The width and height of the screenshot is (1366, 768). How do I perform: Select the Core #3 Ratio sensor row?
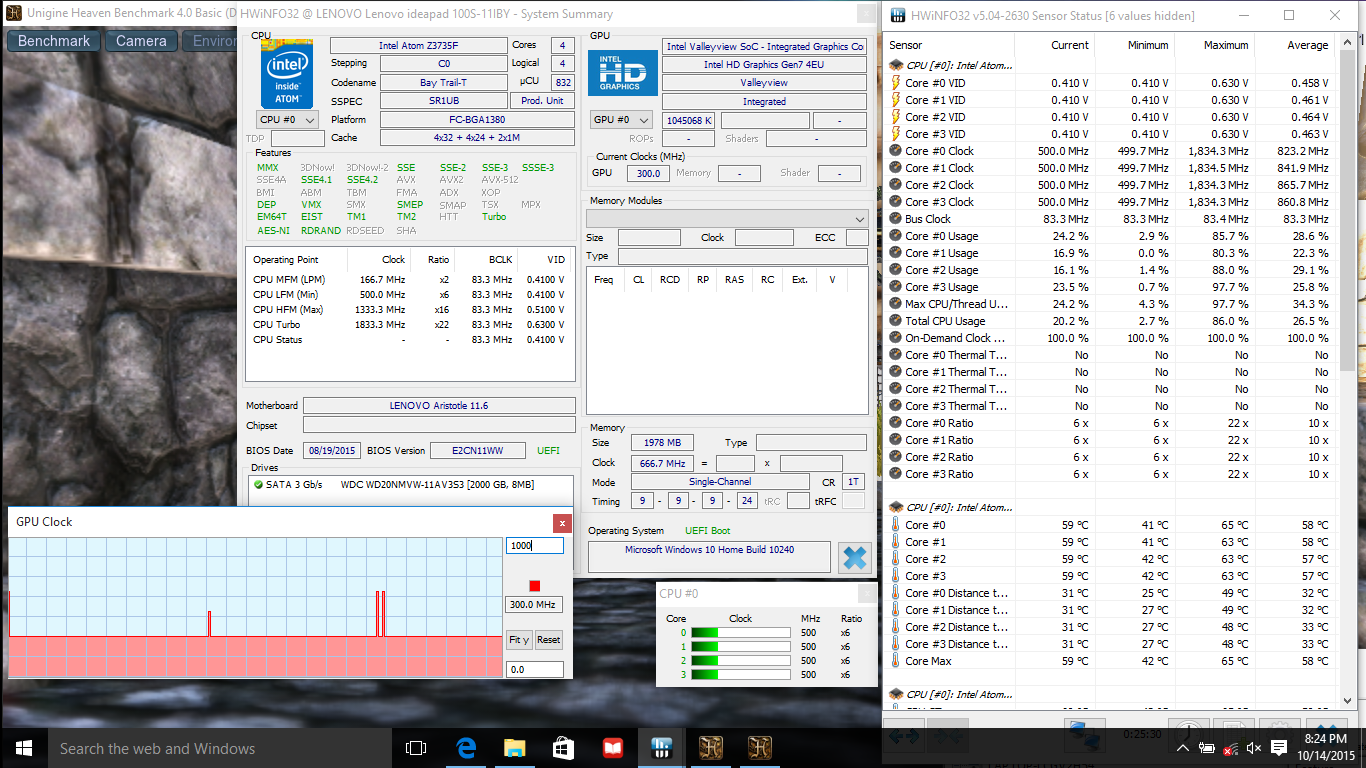pos(1110,474)
